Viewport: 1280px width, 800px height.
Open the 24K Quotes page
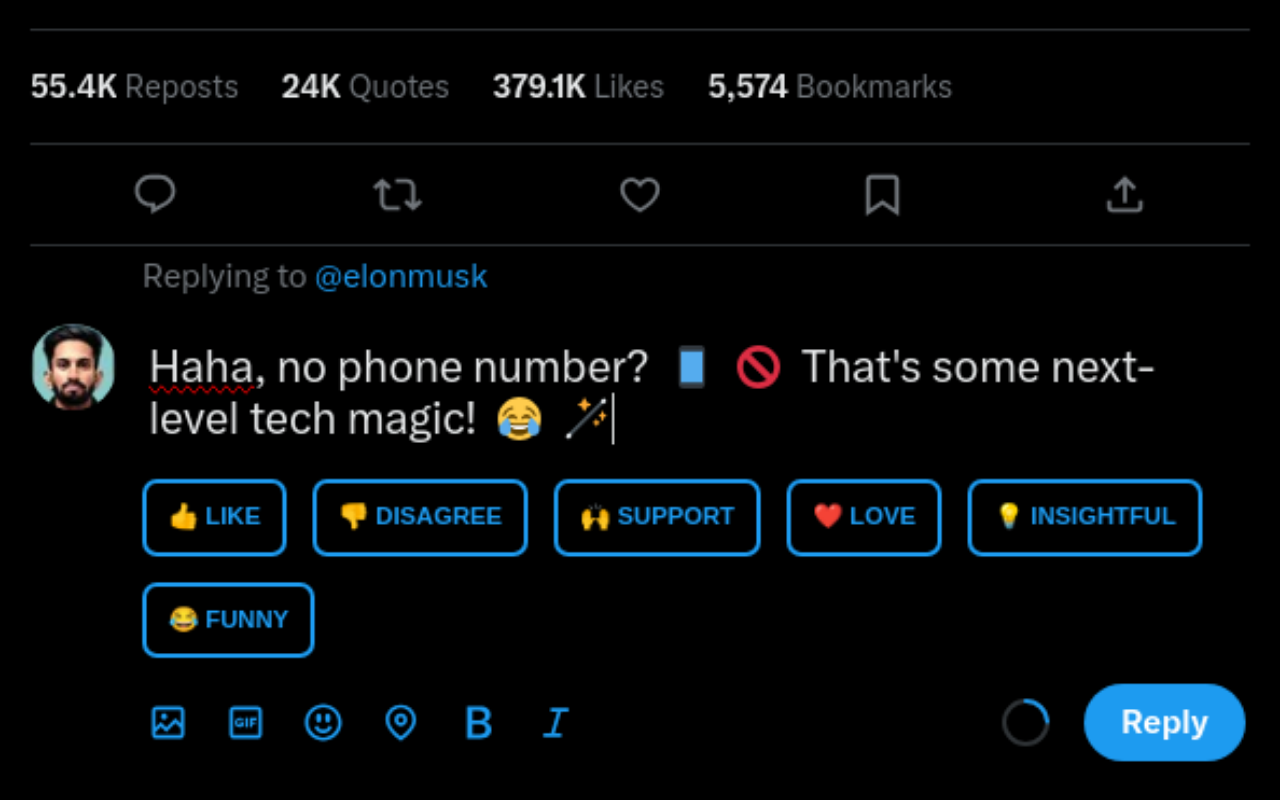pos(363,86)
